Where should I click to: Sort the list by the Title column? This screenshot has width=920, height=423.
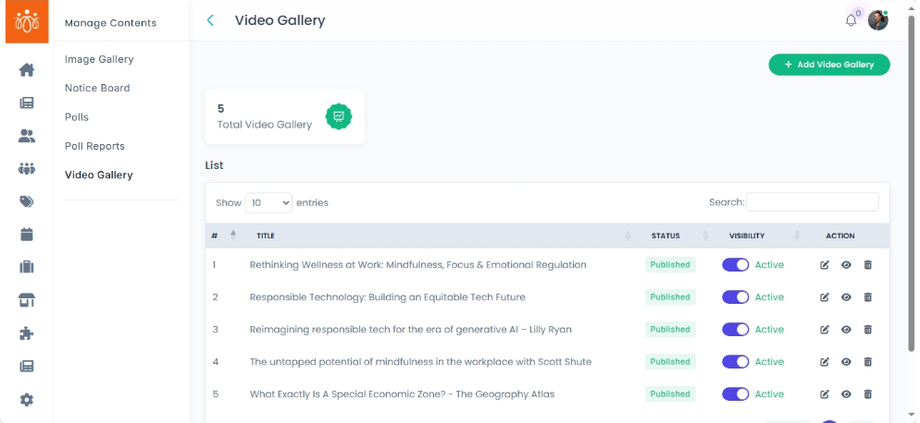coord(266,236)
